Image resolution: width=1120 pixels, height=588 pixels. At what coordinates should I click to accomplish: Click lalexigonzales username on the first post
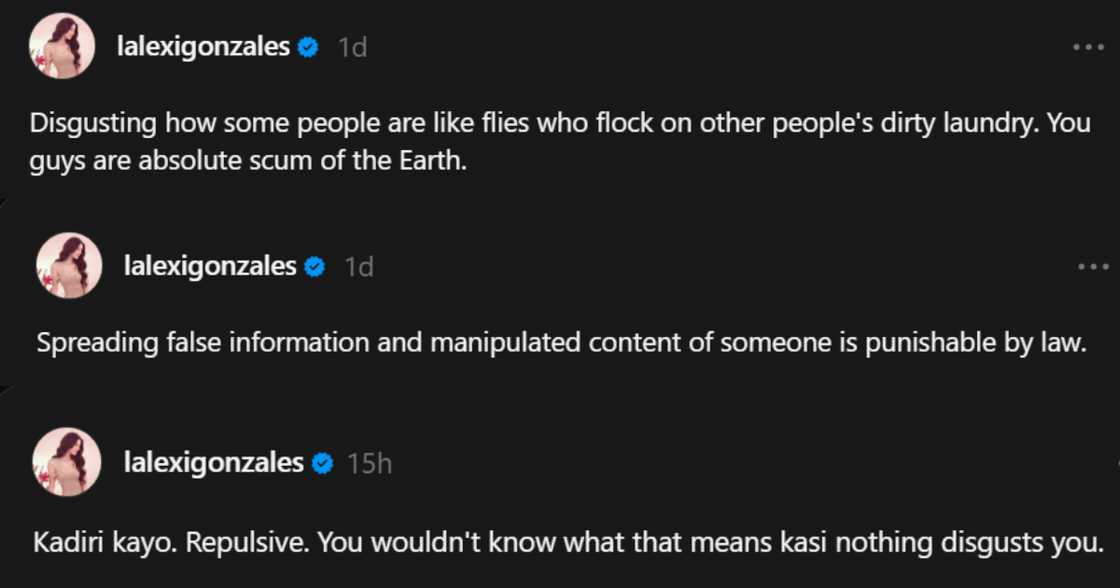pyautogui.click(x=203, y=47)
